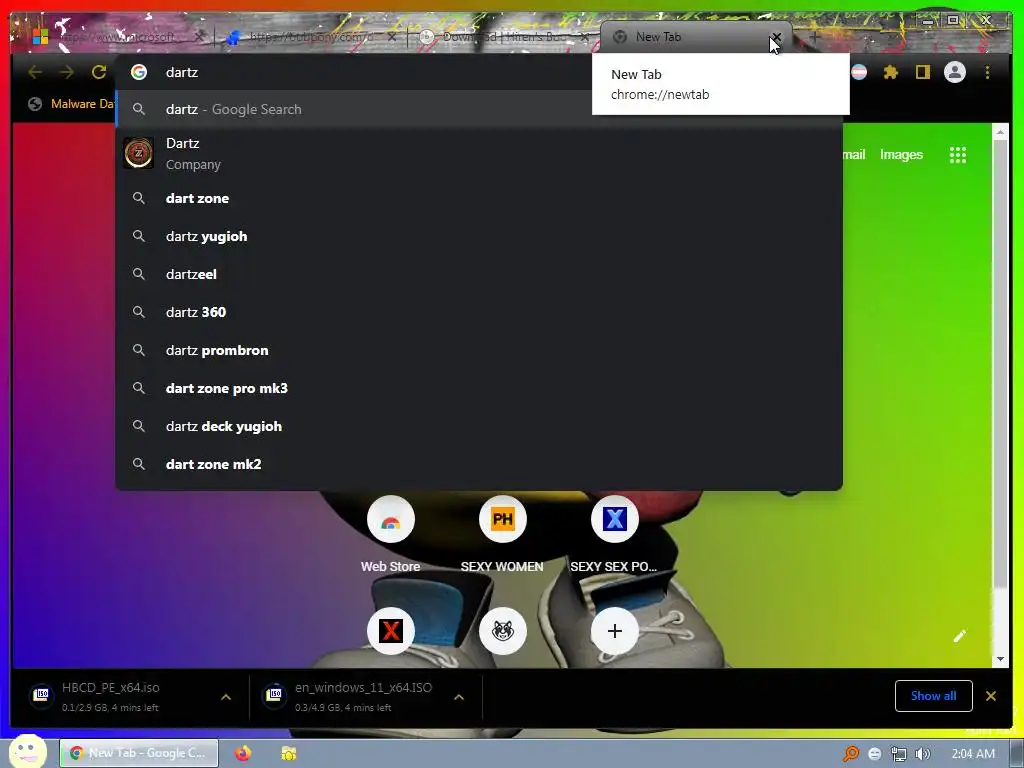Open the red X shortcut tile
The width and height of the screenshot is (1024, 768).
(x=391, y=631)
